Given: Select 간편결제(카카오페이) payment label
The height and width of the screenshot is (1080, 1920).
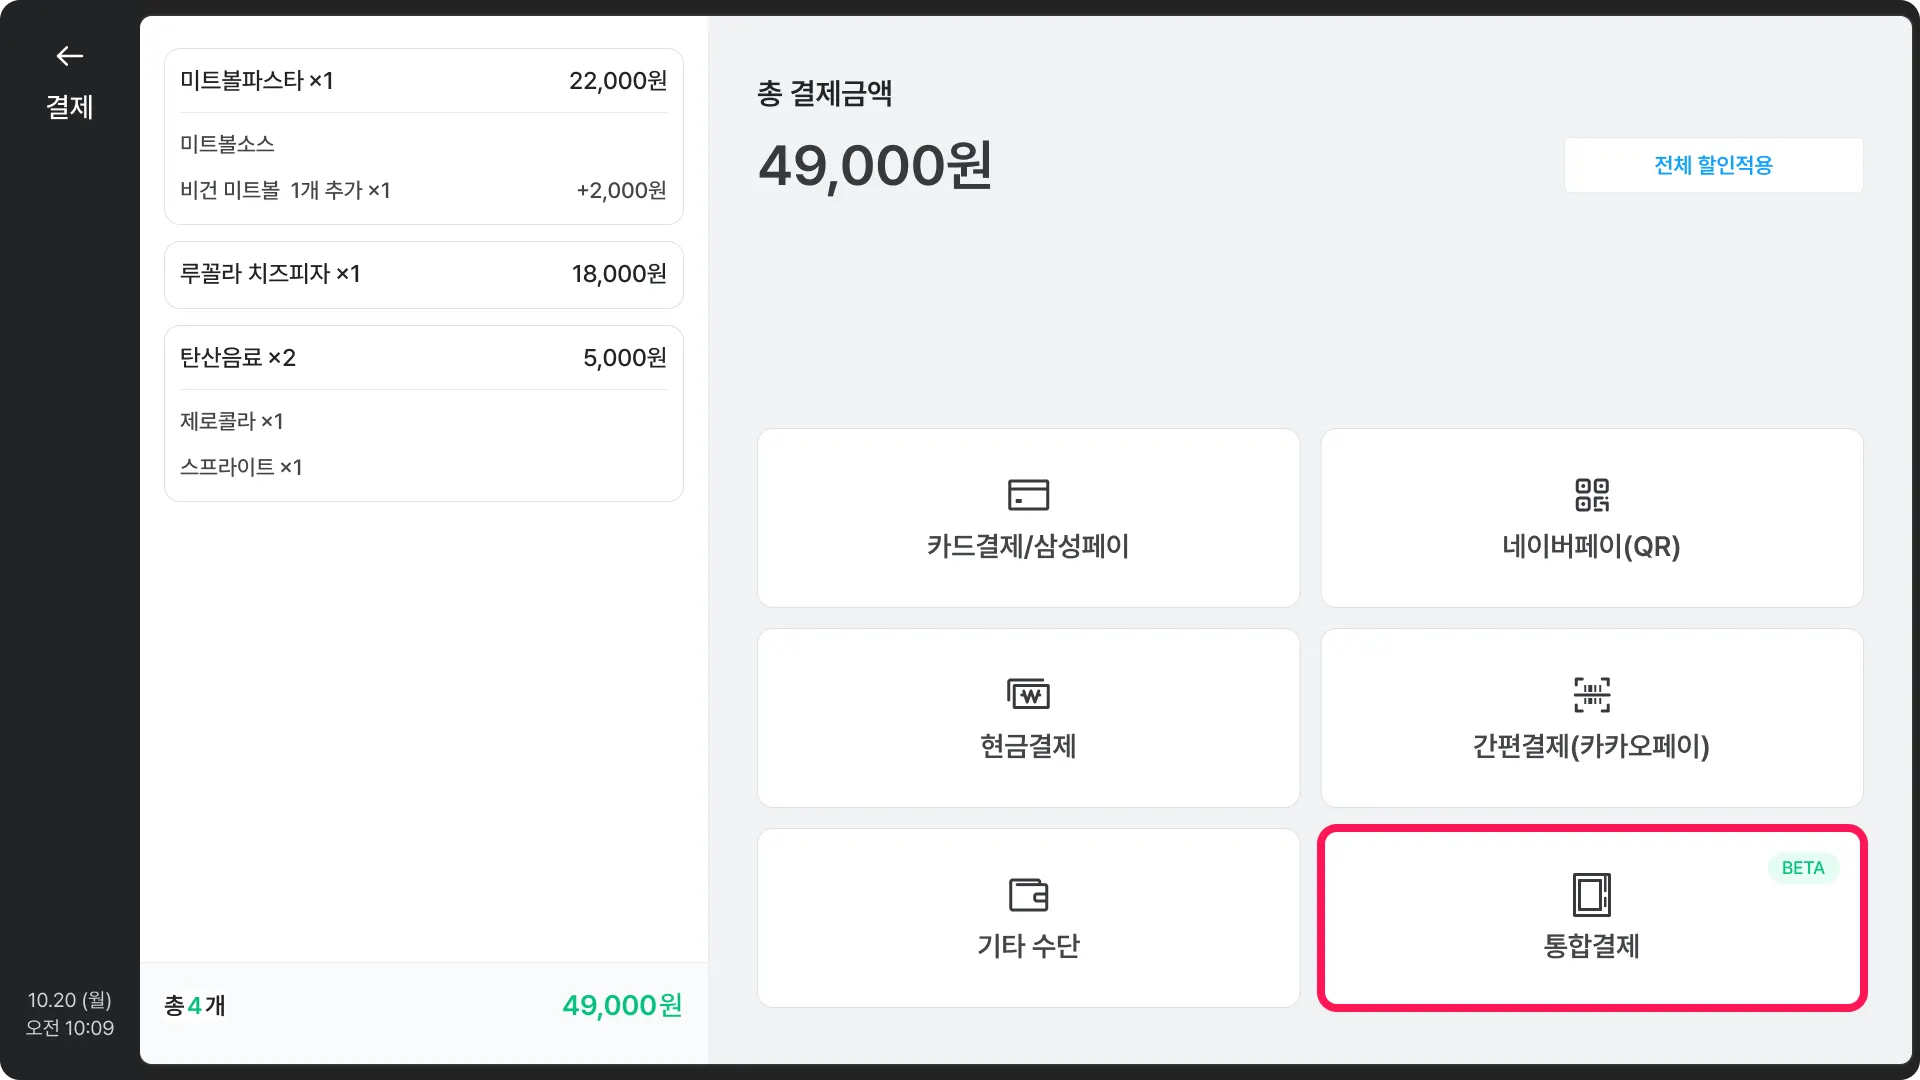Looking at the screenshot, I should (1591, 746).
